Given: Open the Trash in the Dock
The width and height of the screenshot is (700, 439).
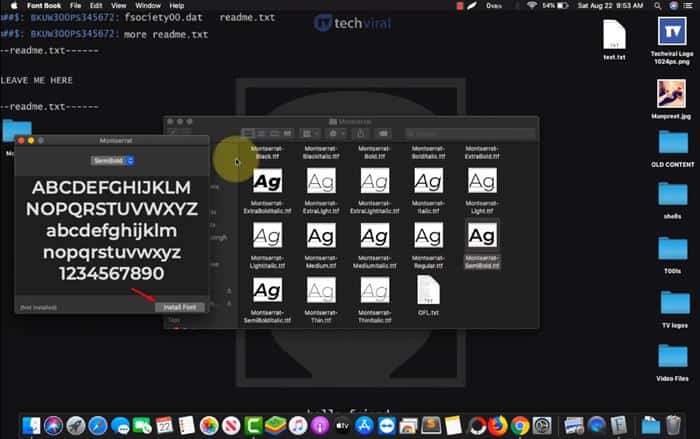Looking at the screenshot, I should pos(673,426).
